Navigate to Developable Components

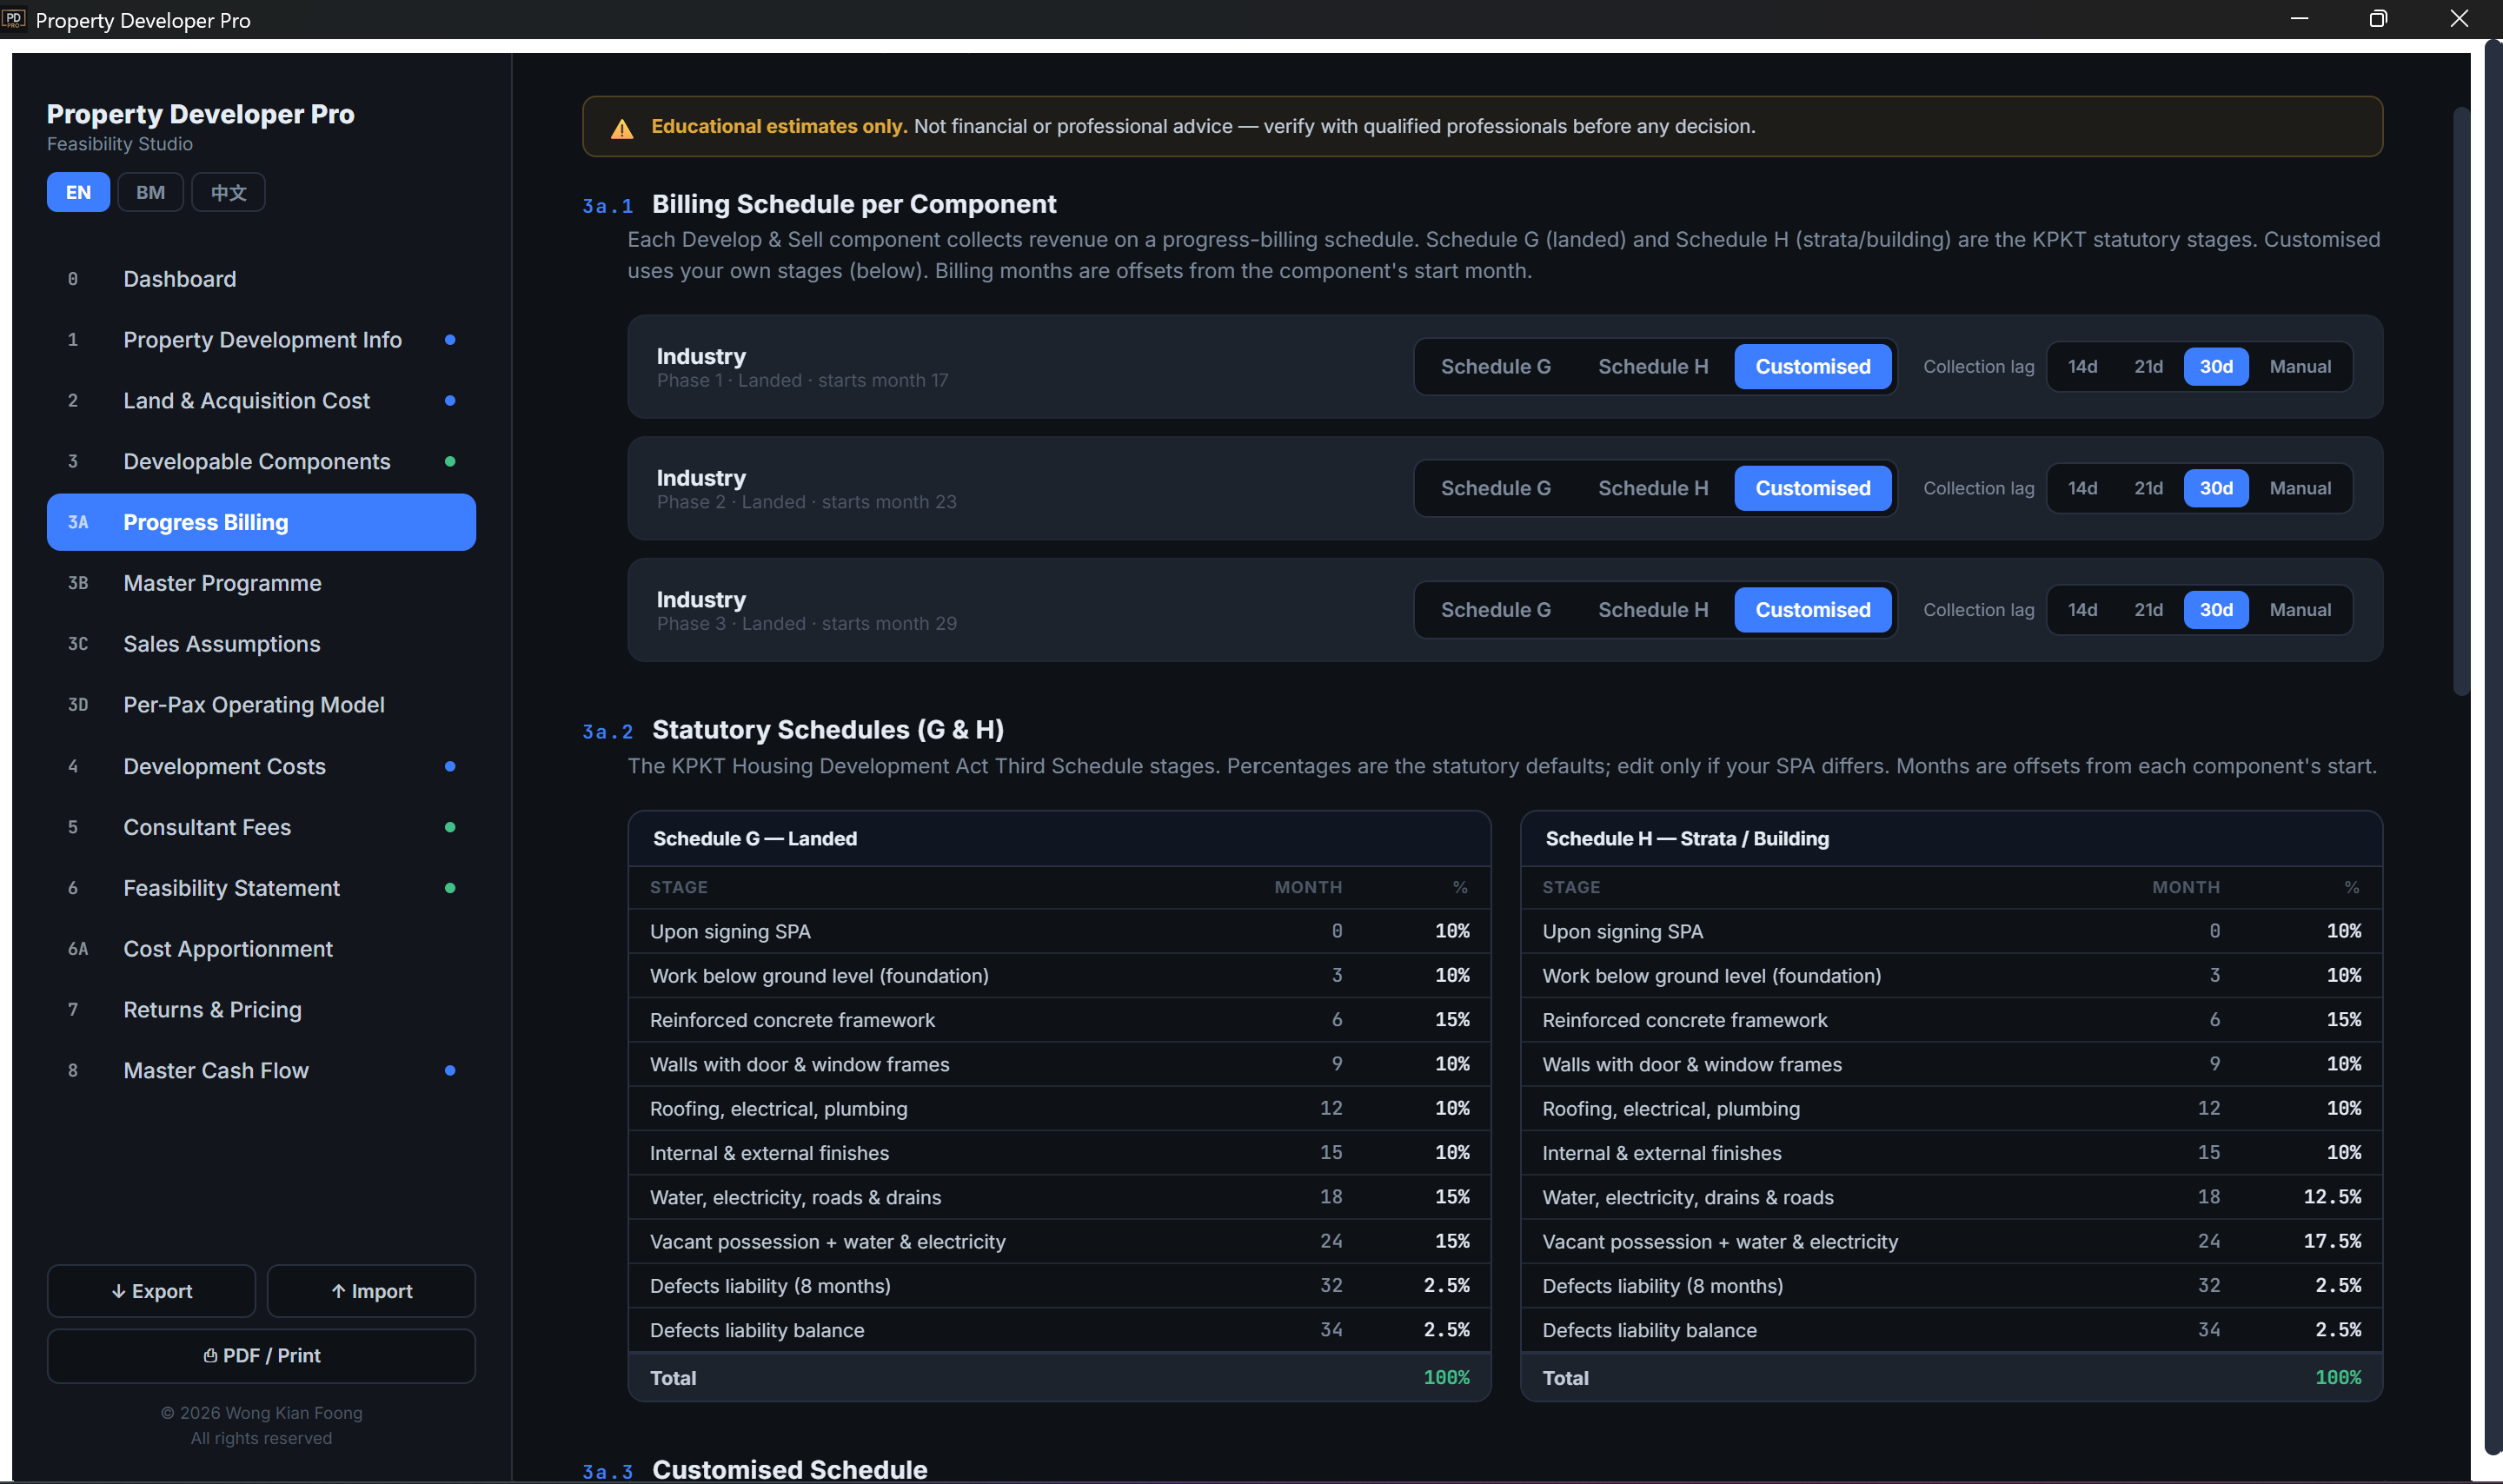click(261, 462)
